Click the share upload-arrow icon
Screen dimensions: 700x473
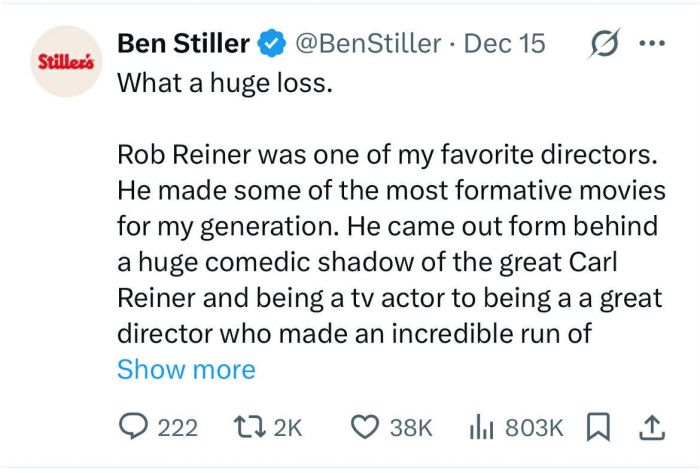point(651,427)
